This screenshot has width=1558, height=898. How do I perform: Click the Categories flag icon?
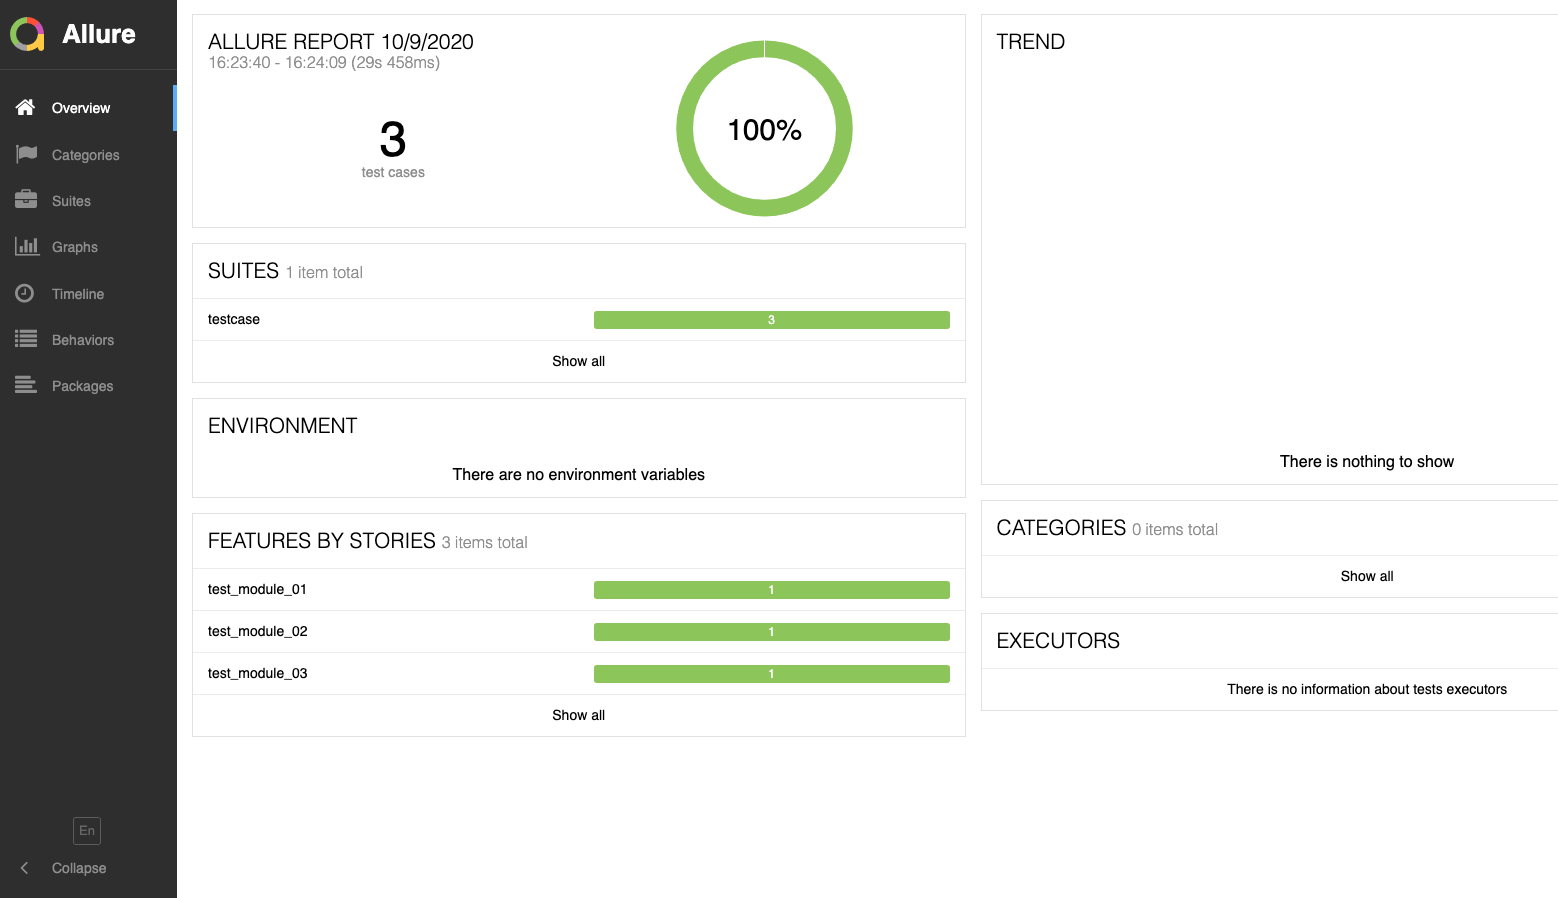[26, 154]
